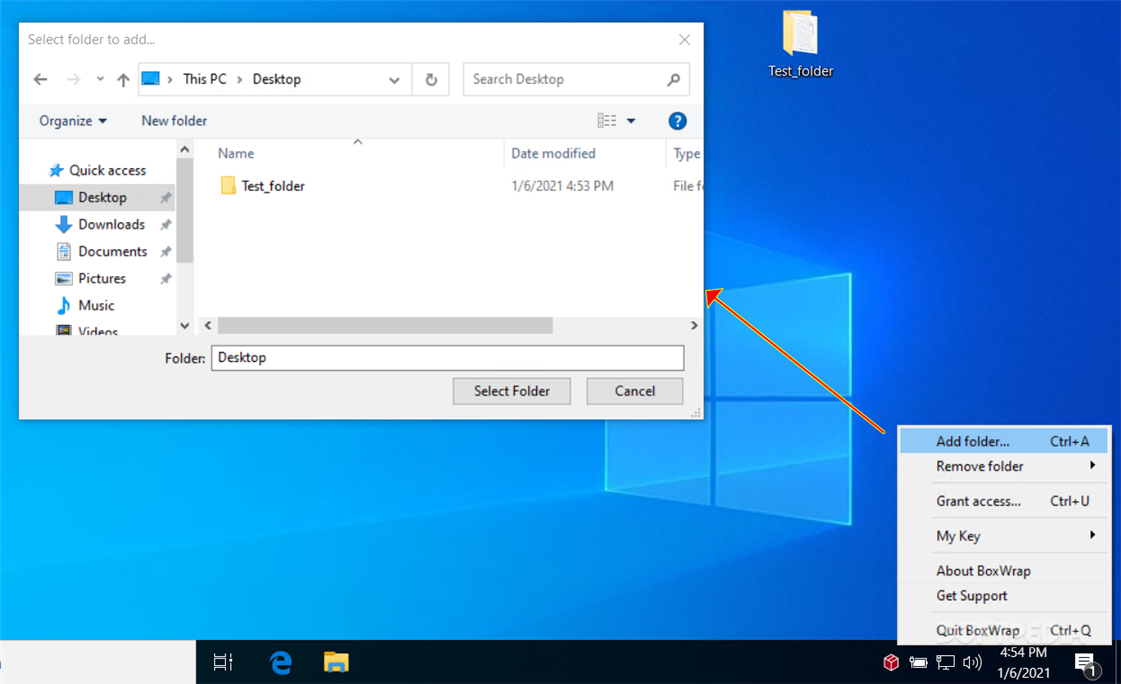The width and height of the screenshot is (1121, 684).
Task: Open Music in navigation pane
Action: tap(98, 306)
